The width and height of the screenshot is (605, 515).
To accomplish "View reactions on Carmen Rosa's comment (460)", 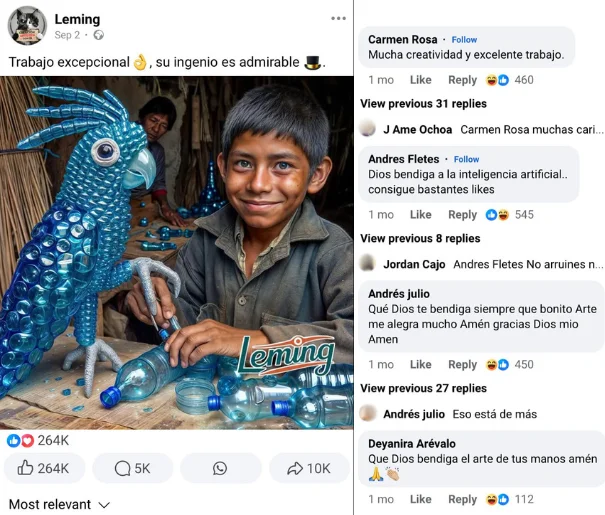I will 510,80.
